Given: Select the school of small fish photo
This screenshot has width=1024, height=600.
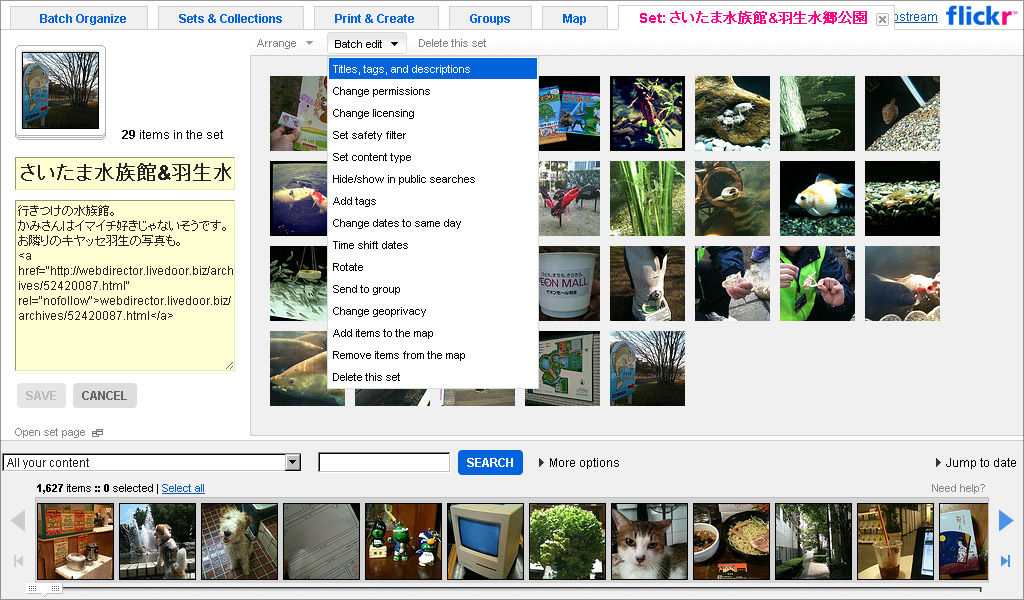Looking at the screenshot, I should (x=299, y=283).
